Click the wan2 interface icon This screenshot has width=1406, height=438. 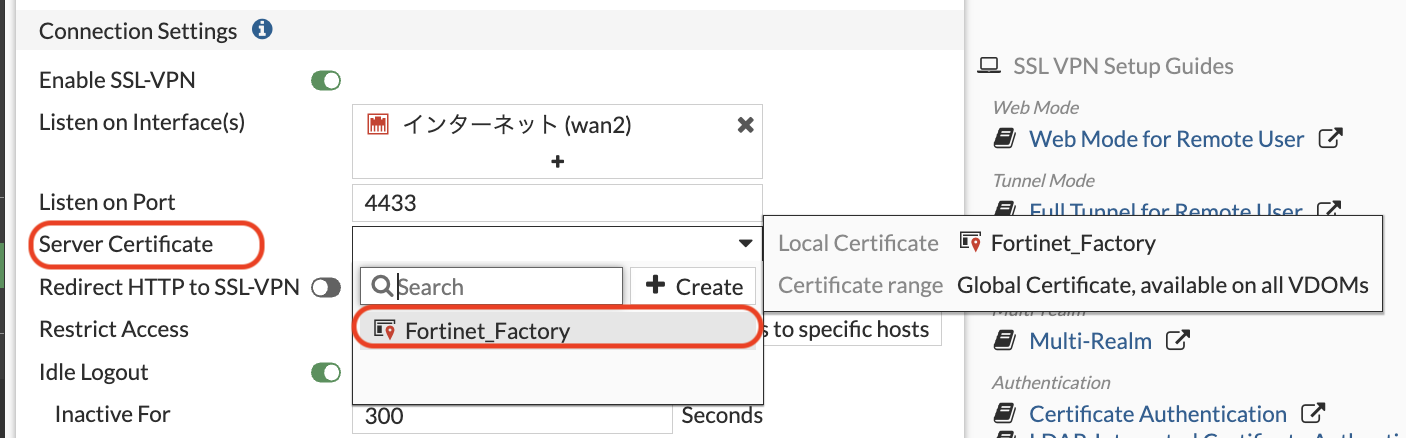pos(378,125)
